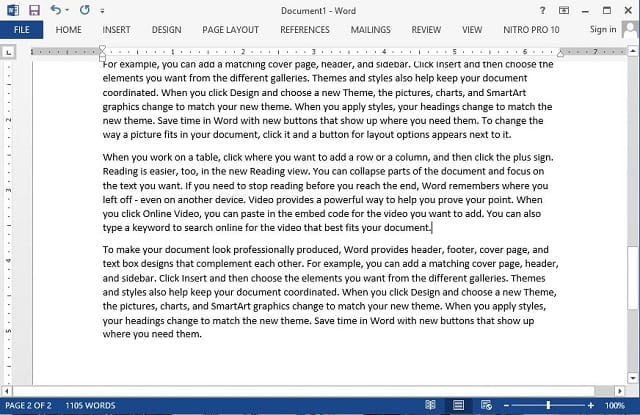Click the zoom in plus button

591,406
